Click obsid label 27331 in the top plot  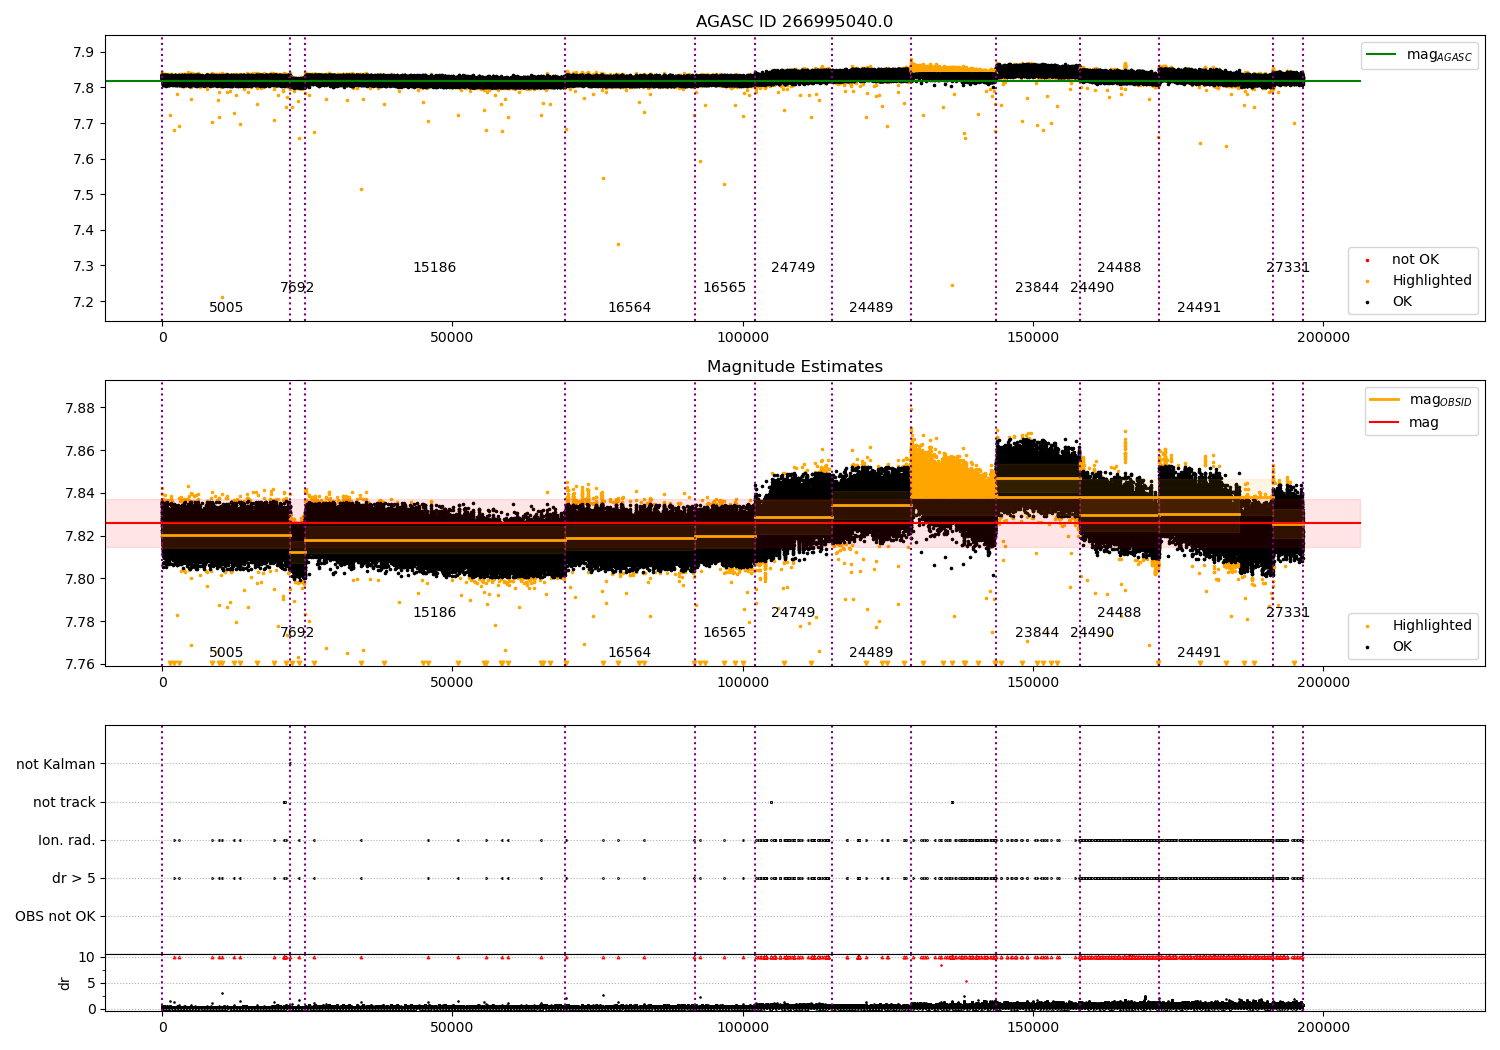[x=1288, y=268]
